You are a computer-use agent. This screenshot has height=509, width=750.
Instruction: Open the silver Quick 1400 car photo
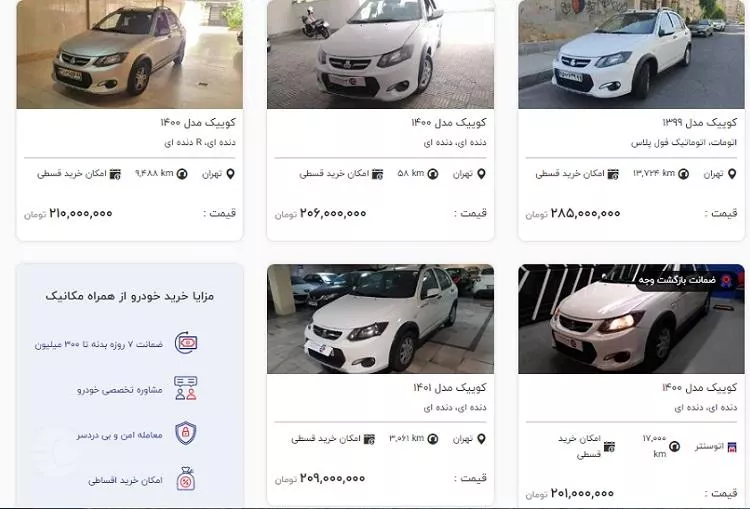[130, 54]
